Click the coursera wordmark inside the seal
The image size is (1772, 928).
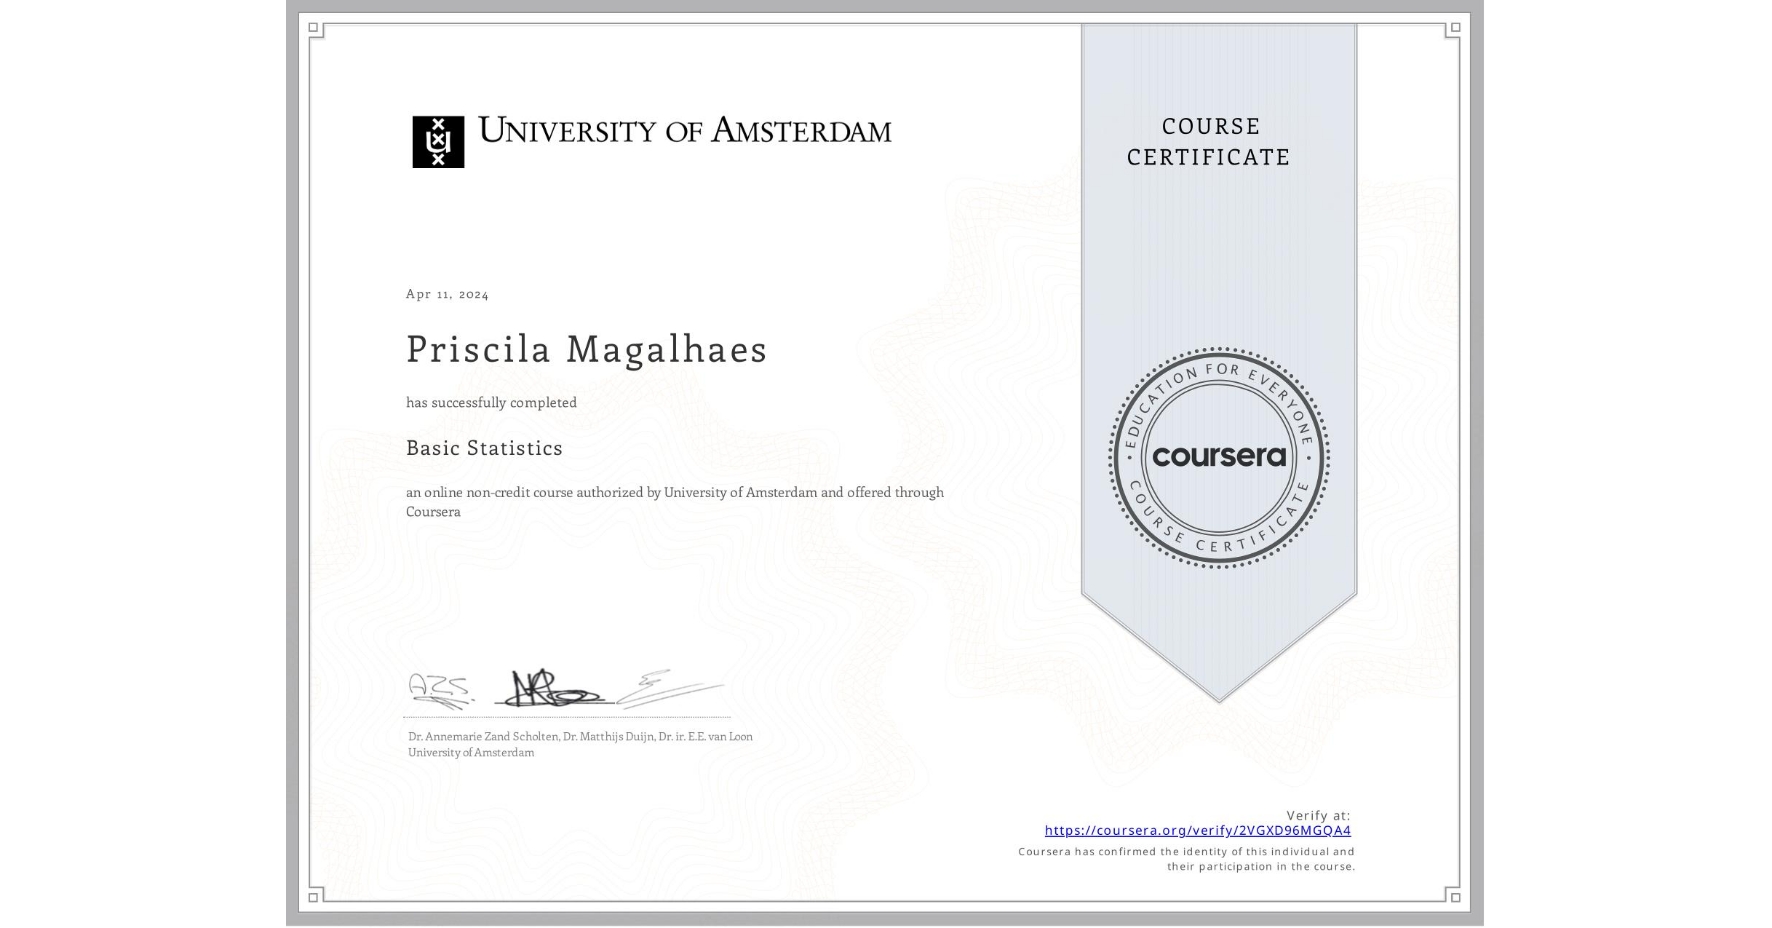[1218, 458]
